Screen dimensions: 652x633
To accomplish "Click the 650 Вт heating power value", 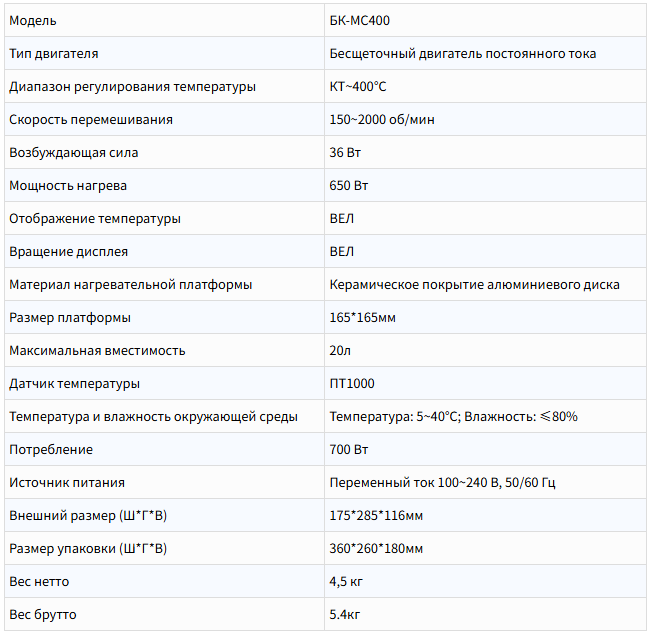I will point(349,185).
